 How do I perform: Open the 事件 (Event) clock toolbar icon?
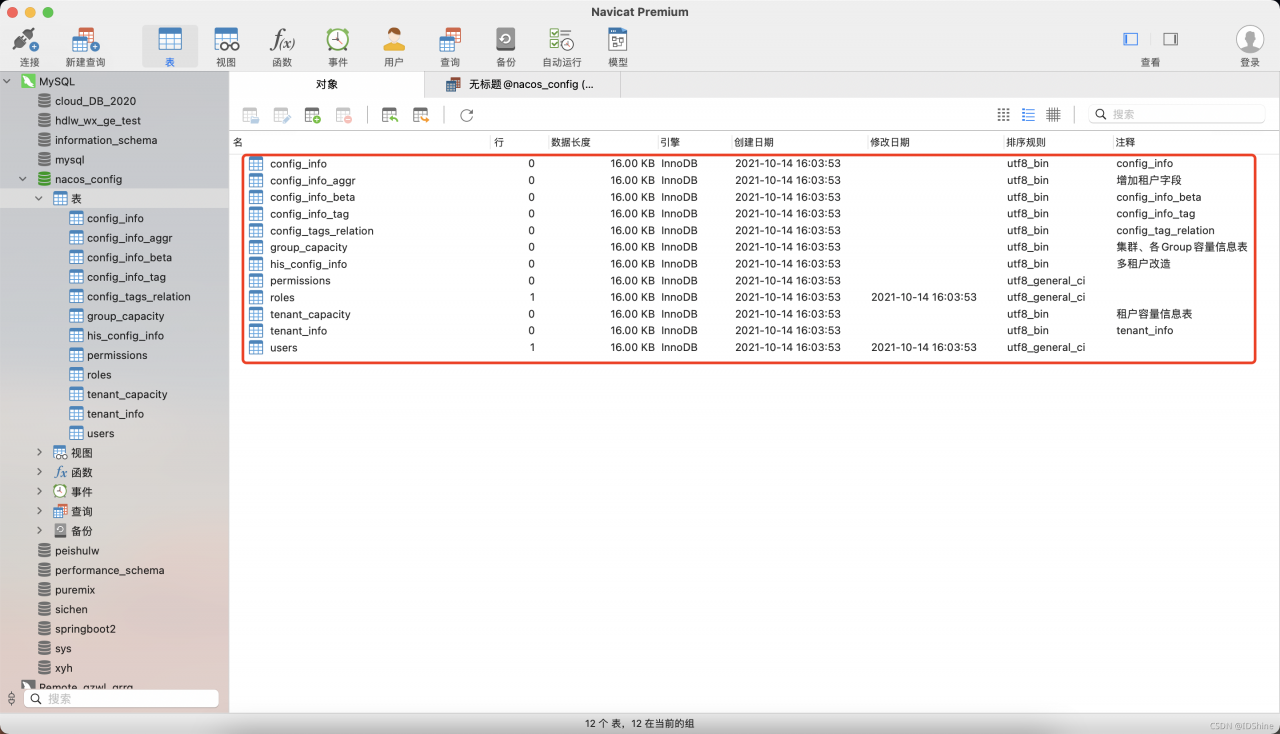(x=338, y=40)
